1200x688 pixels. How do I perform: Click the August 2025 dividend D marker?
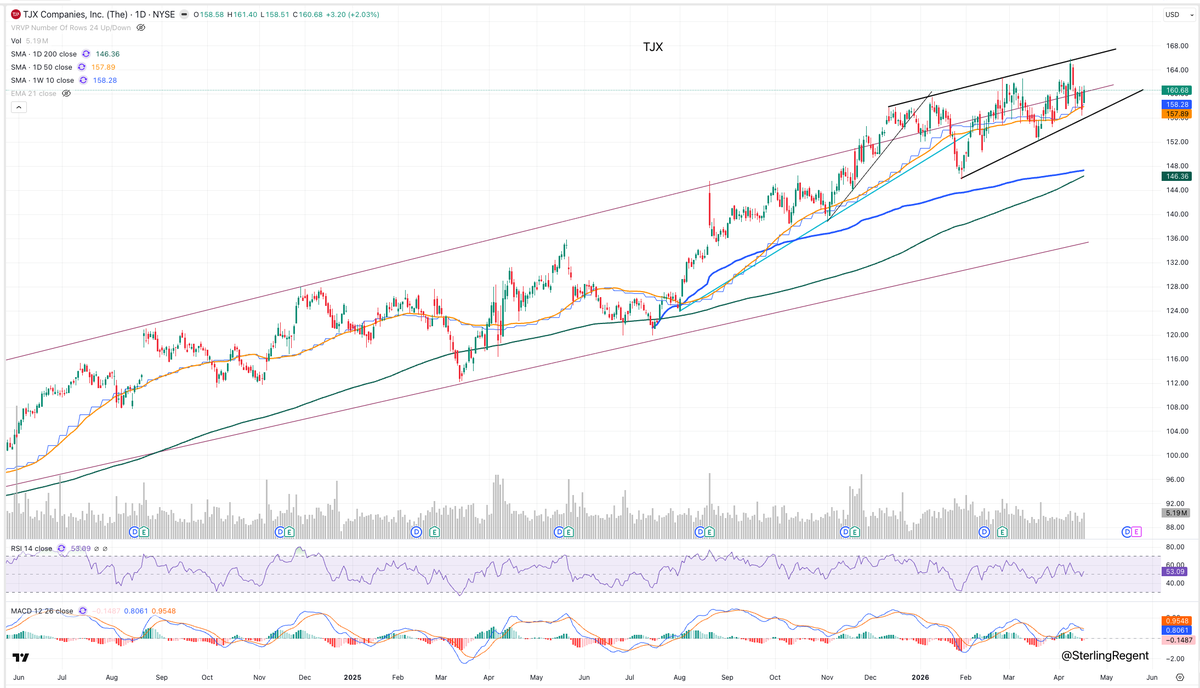[x=701, y=531]
